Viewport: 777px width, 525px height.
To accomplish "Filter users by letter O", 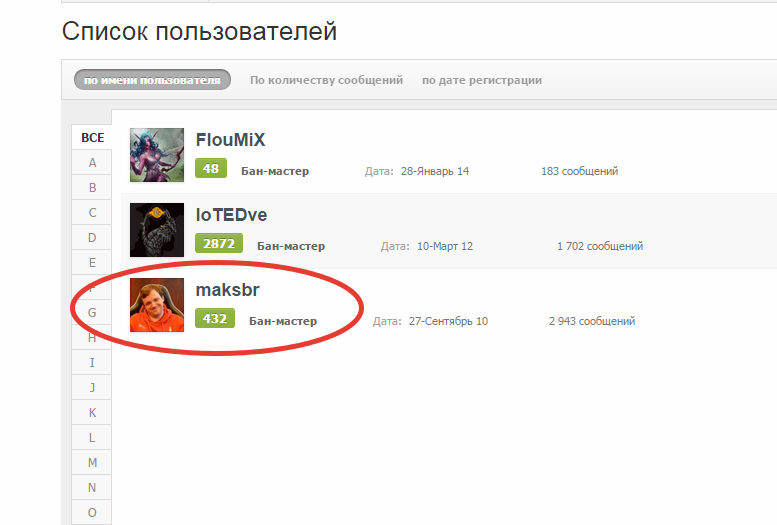I will [92, 513].
